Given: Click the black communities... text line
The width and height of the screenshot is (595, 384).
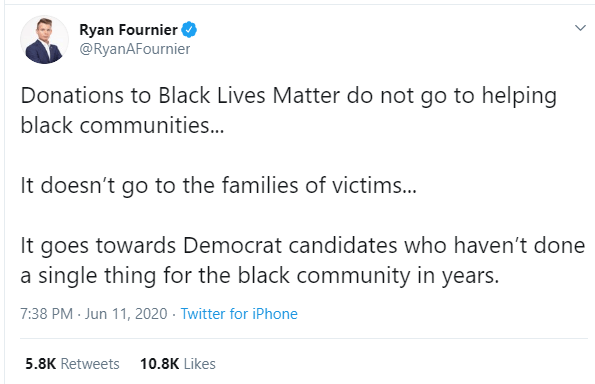Looking at the screenshot, I should 122,125.
